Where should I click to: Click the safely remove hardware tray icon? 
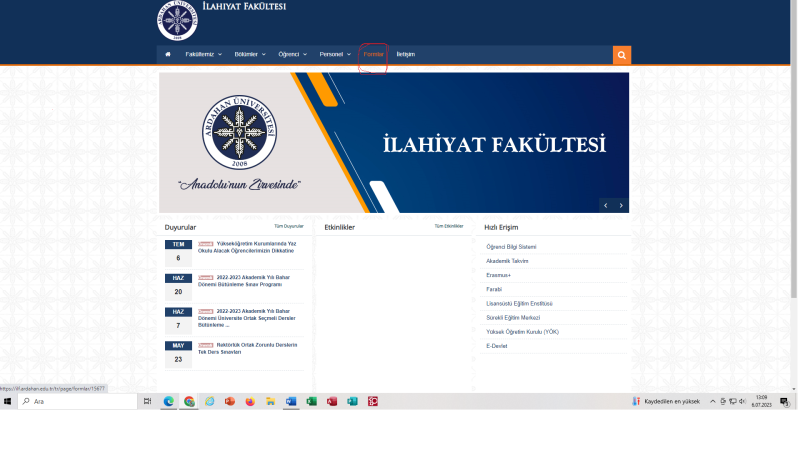click(723, 402)
